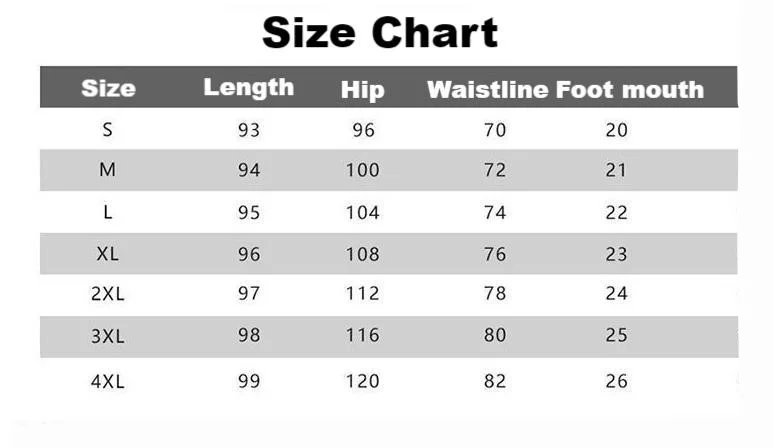Click the XL size row label
774x448 pixels.
pos(108,254)
